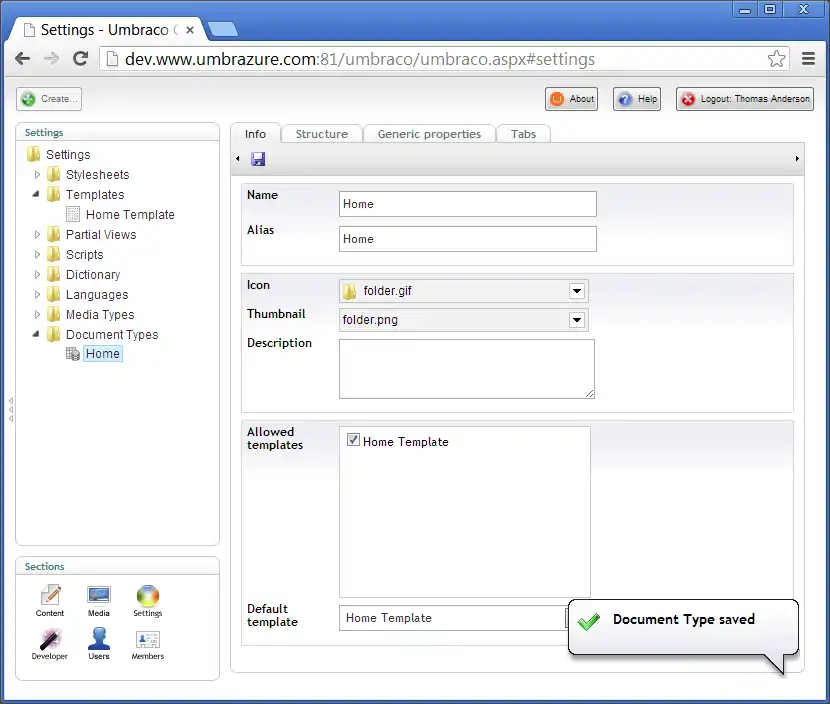Screen dimensions: 830x704
Task: Click the Stylesheets folder icon
Action: point(53,174)
